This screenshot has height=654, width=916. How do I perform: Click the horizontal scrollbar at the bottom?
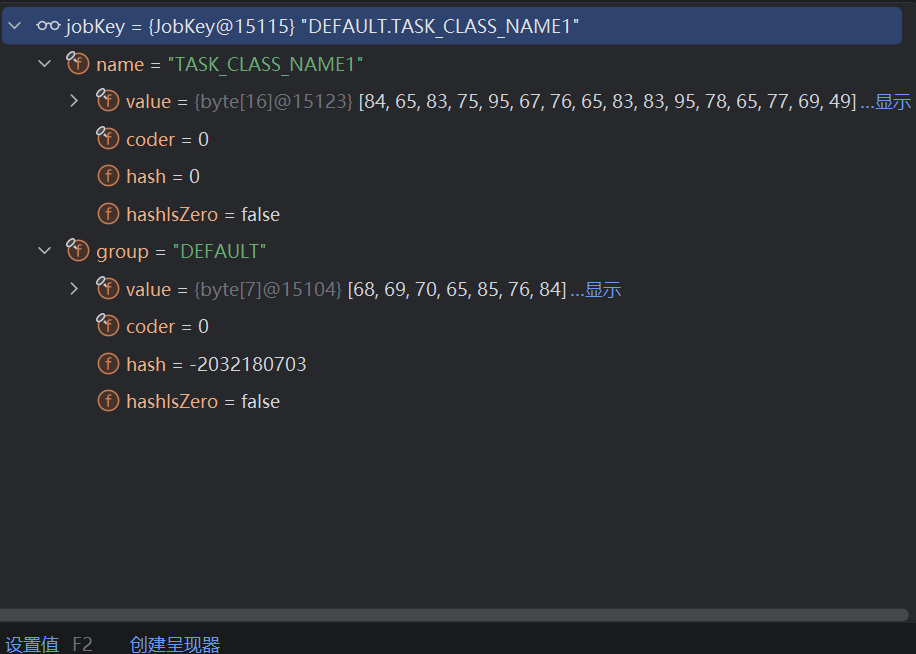(453, 615)
